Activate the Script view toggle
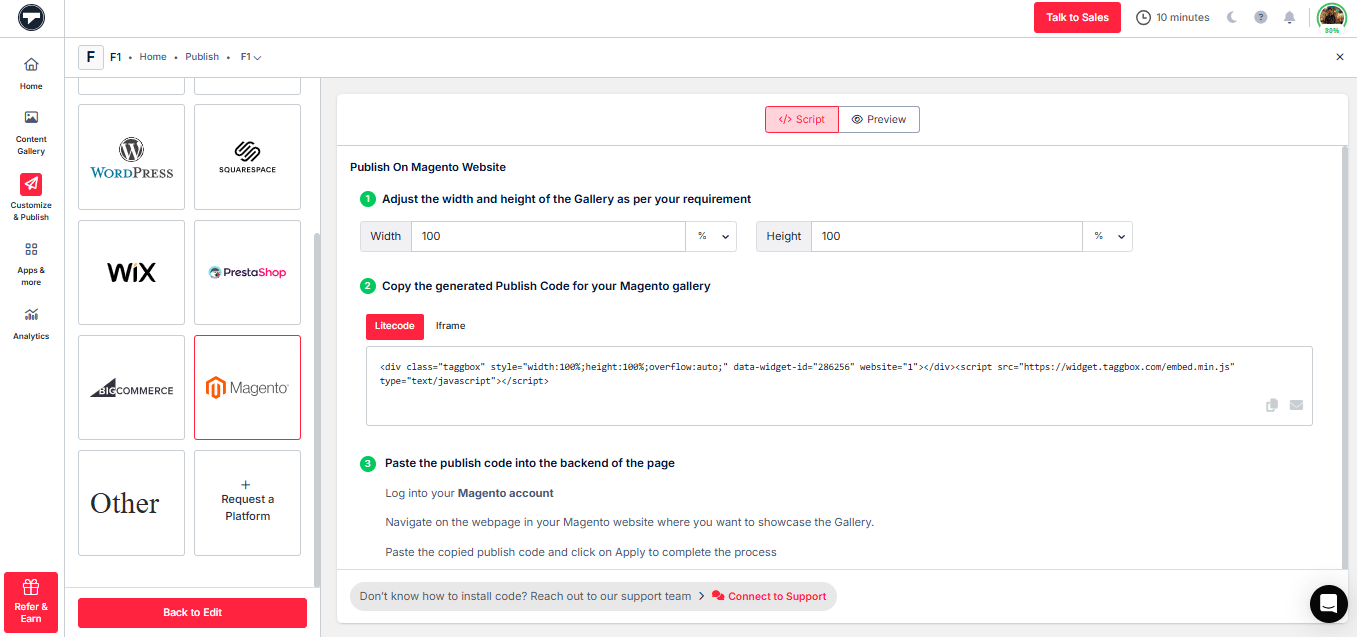The height and width of the screenshot is (637, 1357). point(801,119)
